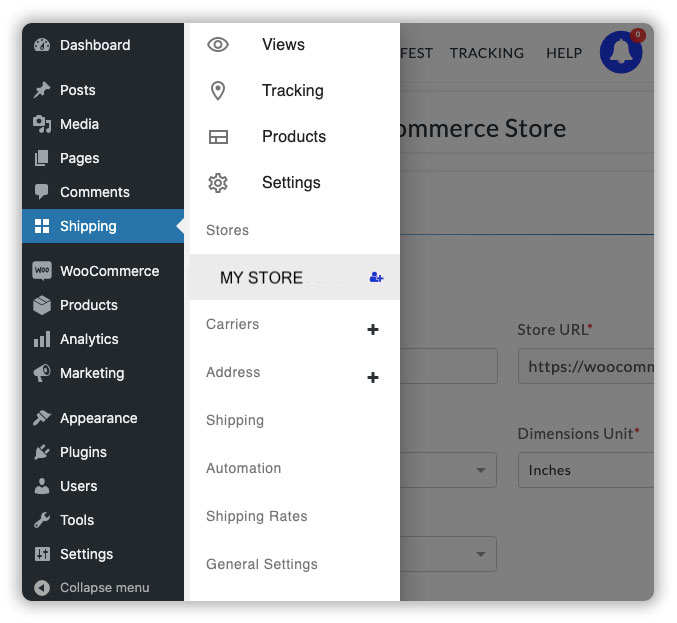Screen dimensions: 677x623
Task: Open the notifications bell icon
Action: [621, 52]
